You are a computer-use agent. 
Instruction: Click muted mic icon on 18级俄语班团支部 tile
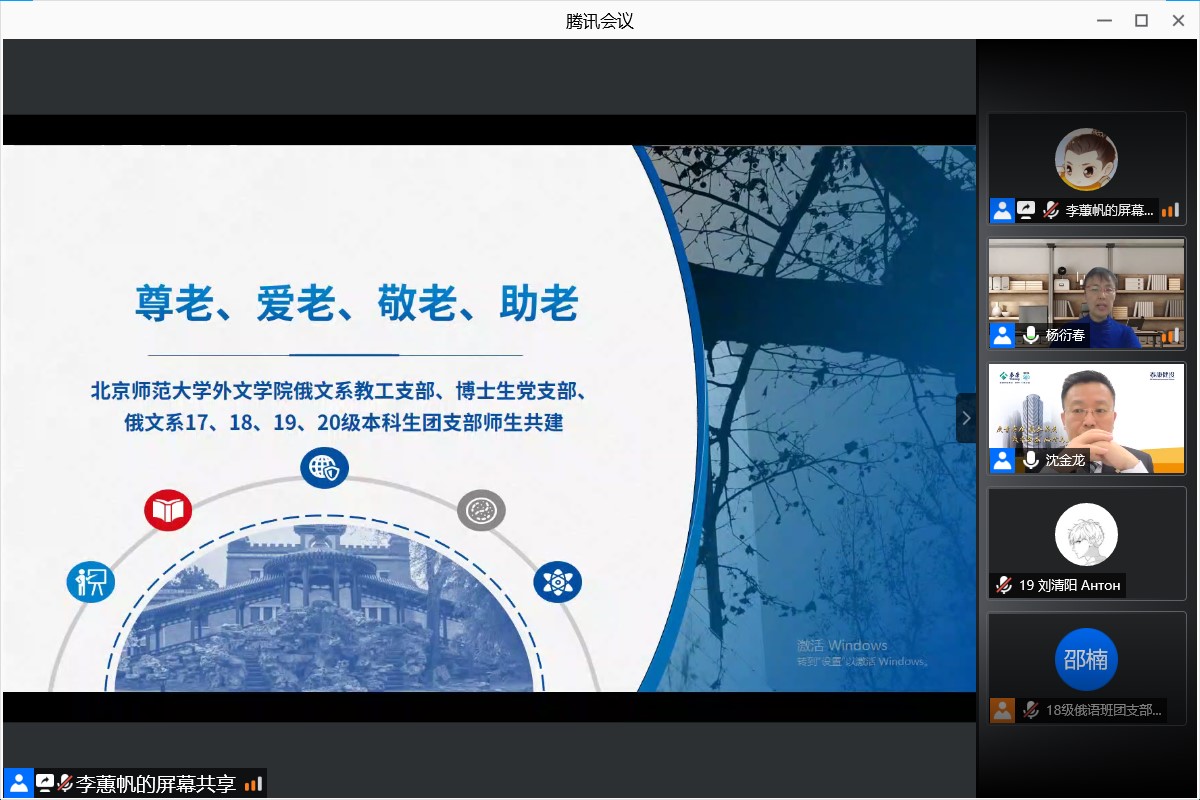pyautogui.click(x=1031, y=710)
